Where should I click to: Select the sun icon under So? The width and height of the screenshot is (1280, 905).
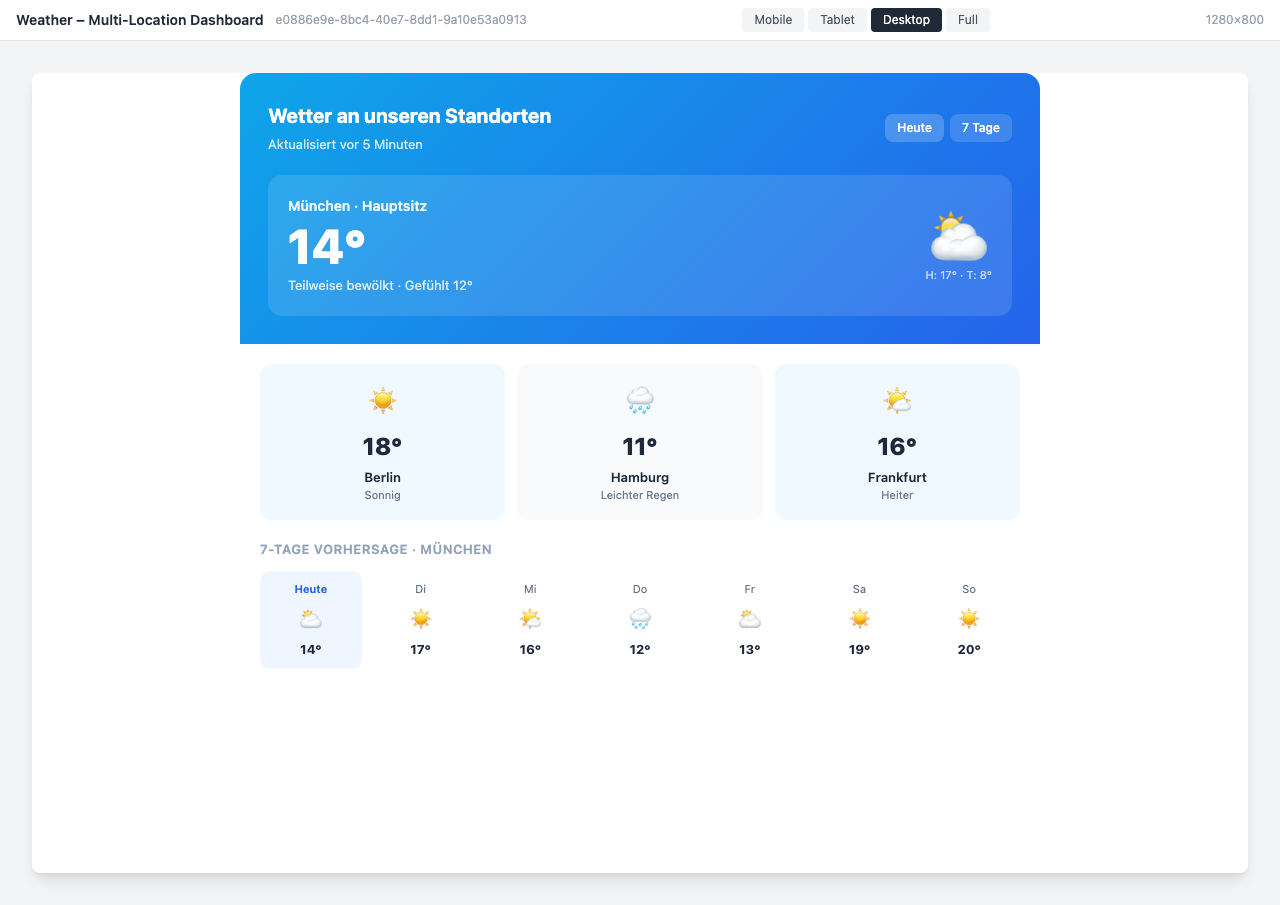pos(968,618)
